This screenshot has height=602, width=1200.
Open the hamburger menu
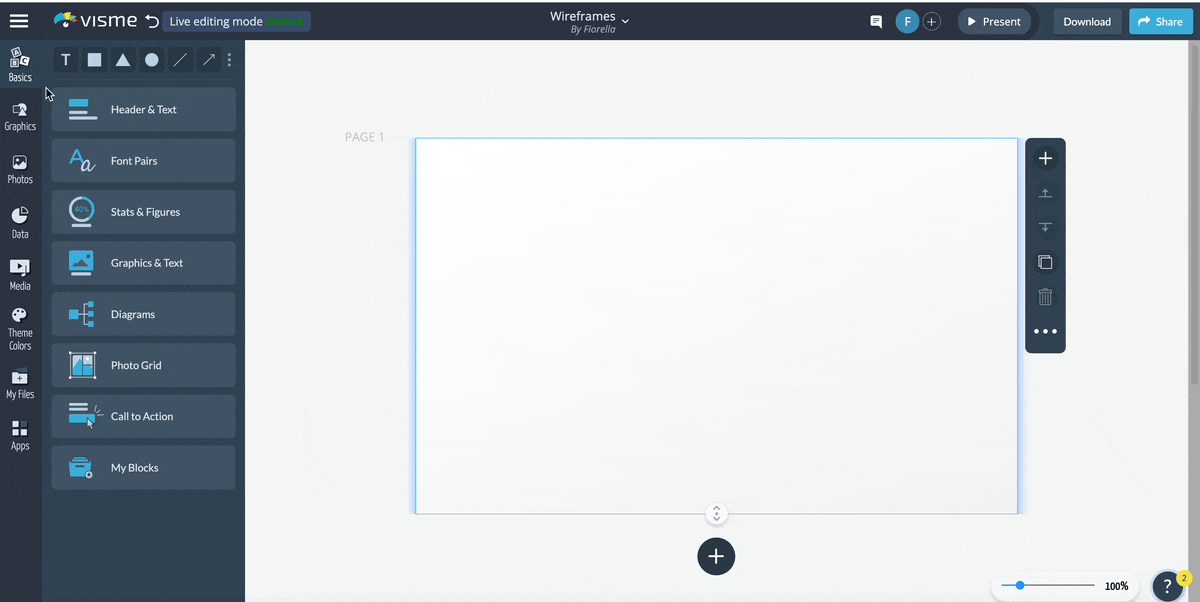pos(20,20)
